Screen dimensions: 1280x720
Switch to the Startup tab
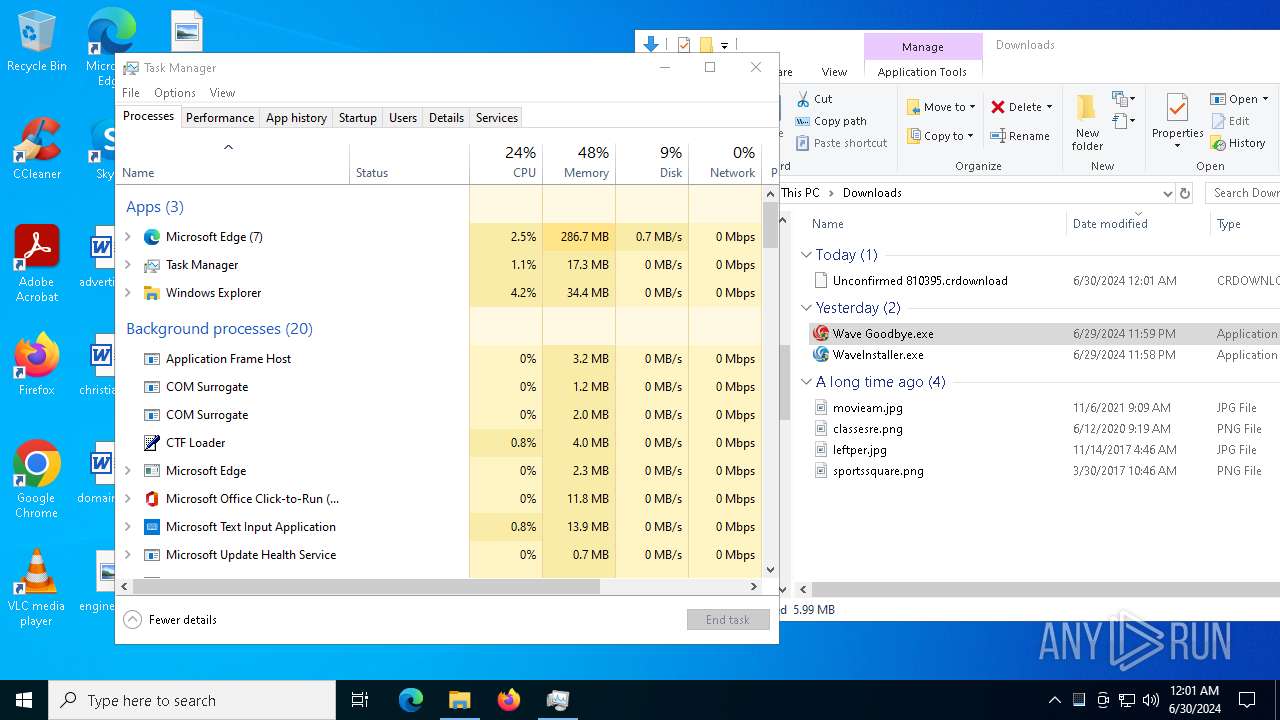click(357, 118)
